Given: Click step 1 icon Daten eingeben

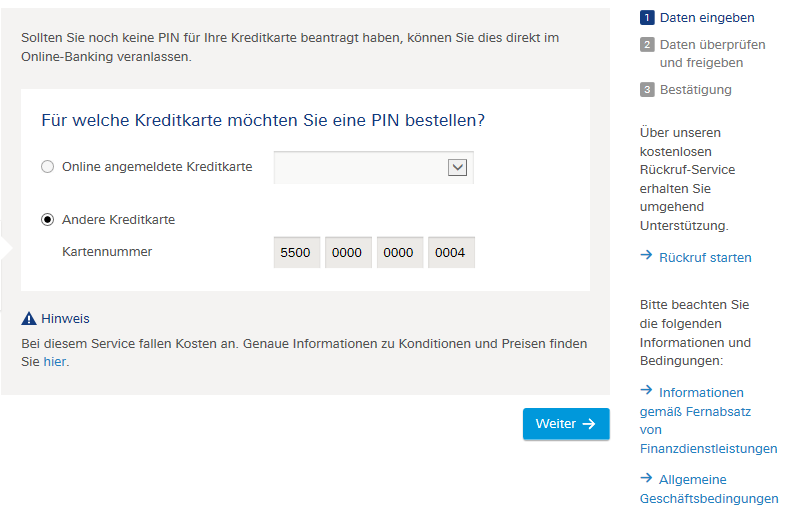Looking at the screenshot, I should pos(647,18).
